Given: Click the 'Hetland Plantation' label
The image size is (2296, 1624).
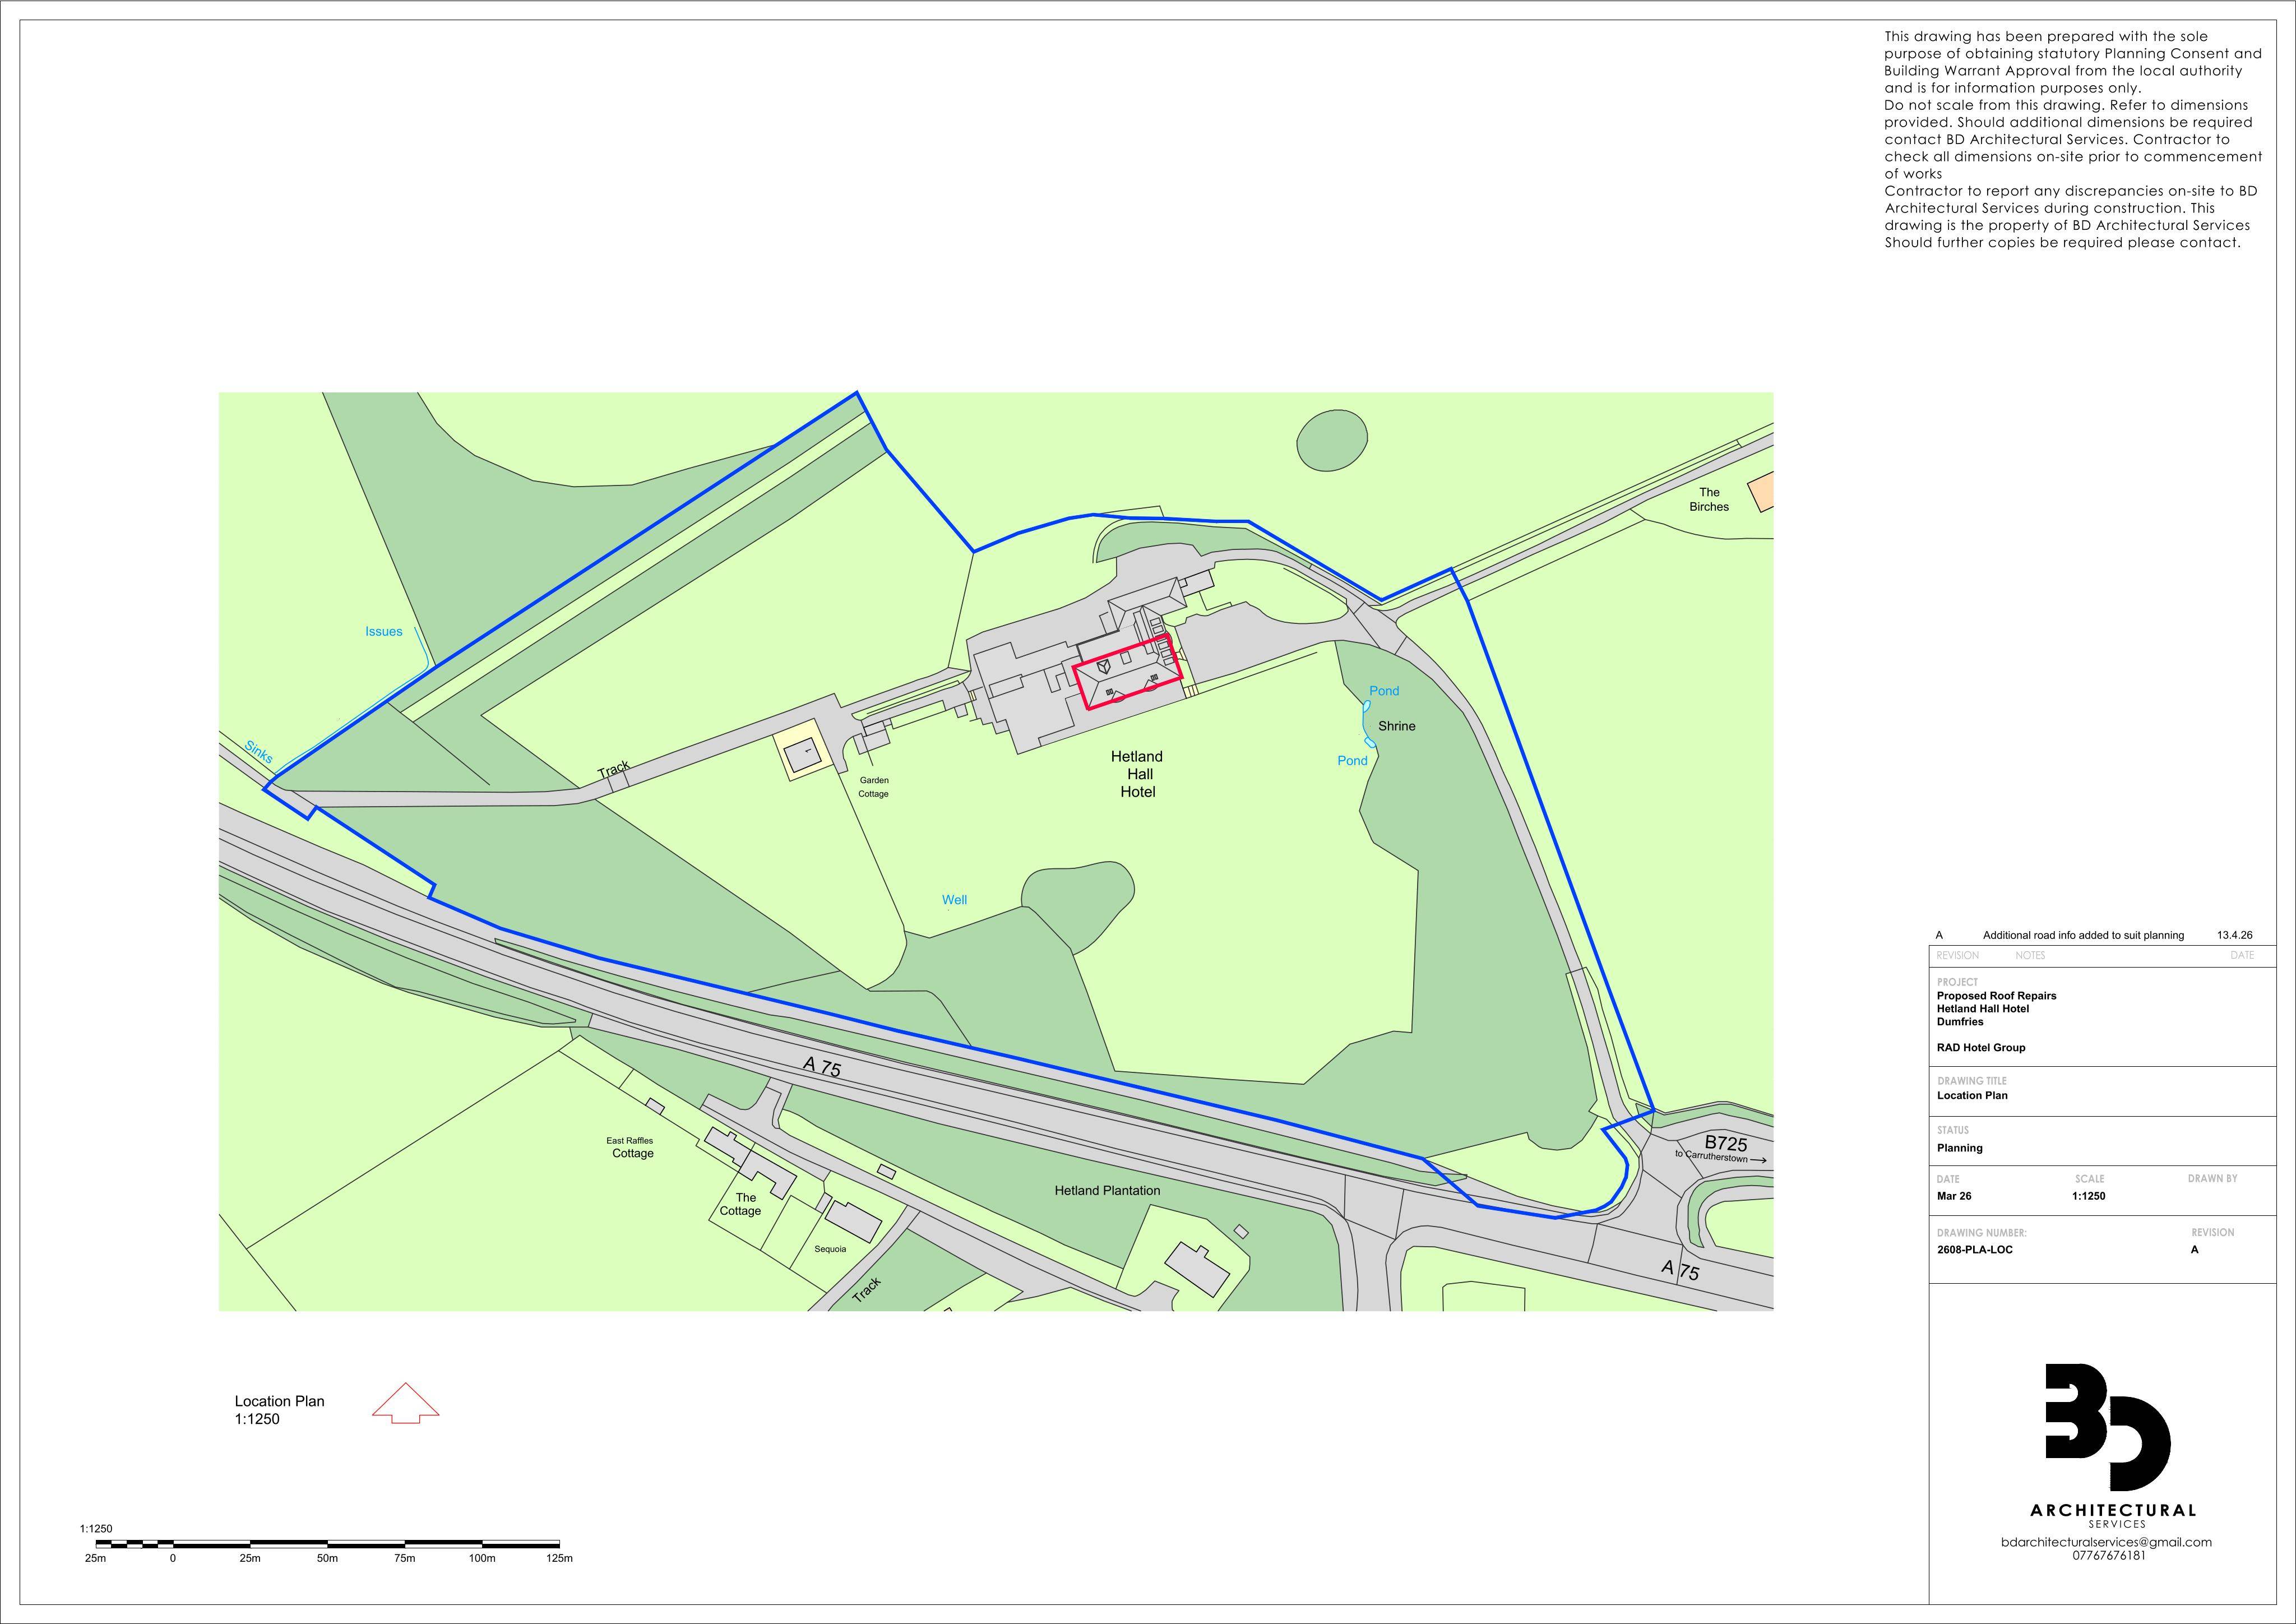Looking at the screenshot, I should pos(1107,1191).
